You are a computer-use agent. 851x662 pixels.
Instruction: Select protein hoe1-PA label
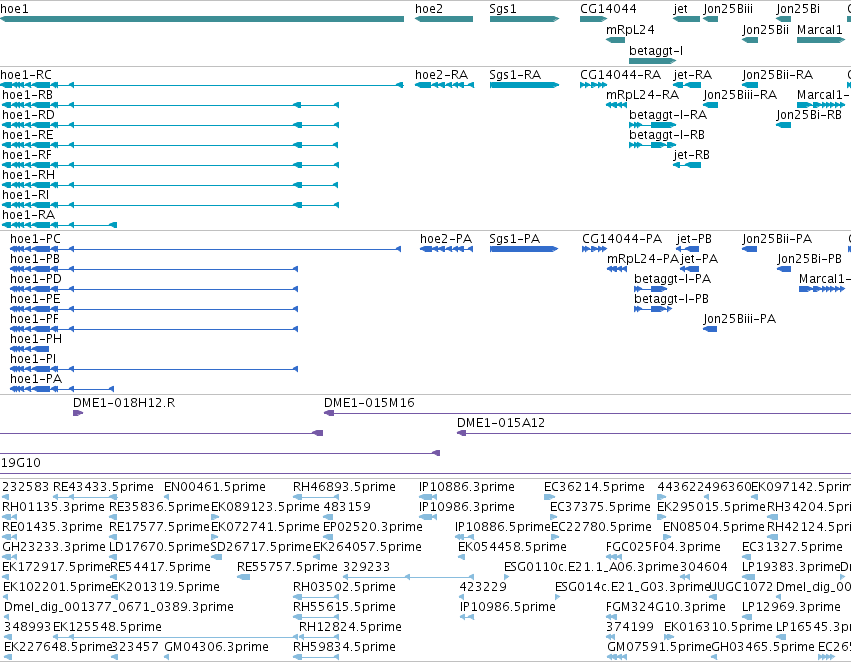click(36, 379)
